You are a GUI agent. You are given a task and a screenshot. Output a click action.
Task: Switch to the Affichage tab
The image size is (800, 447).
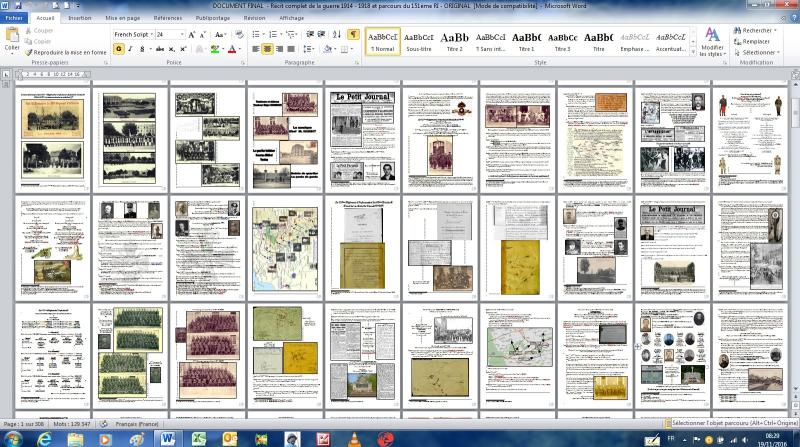291,18
